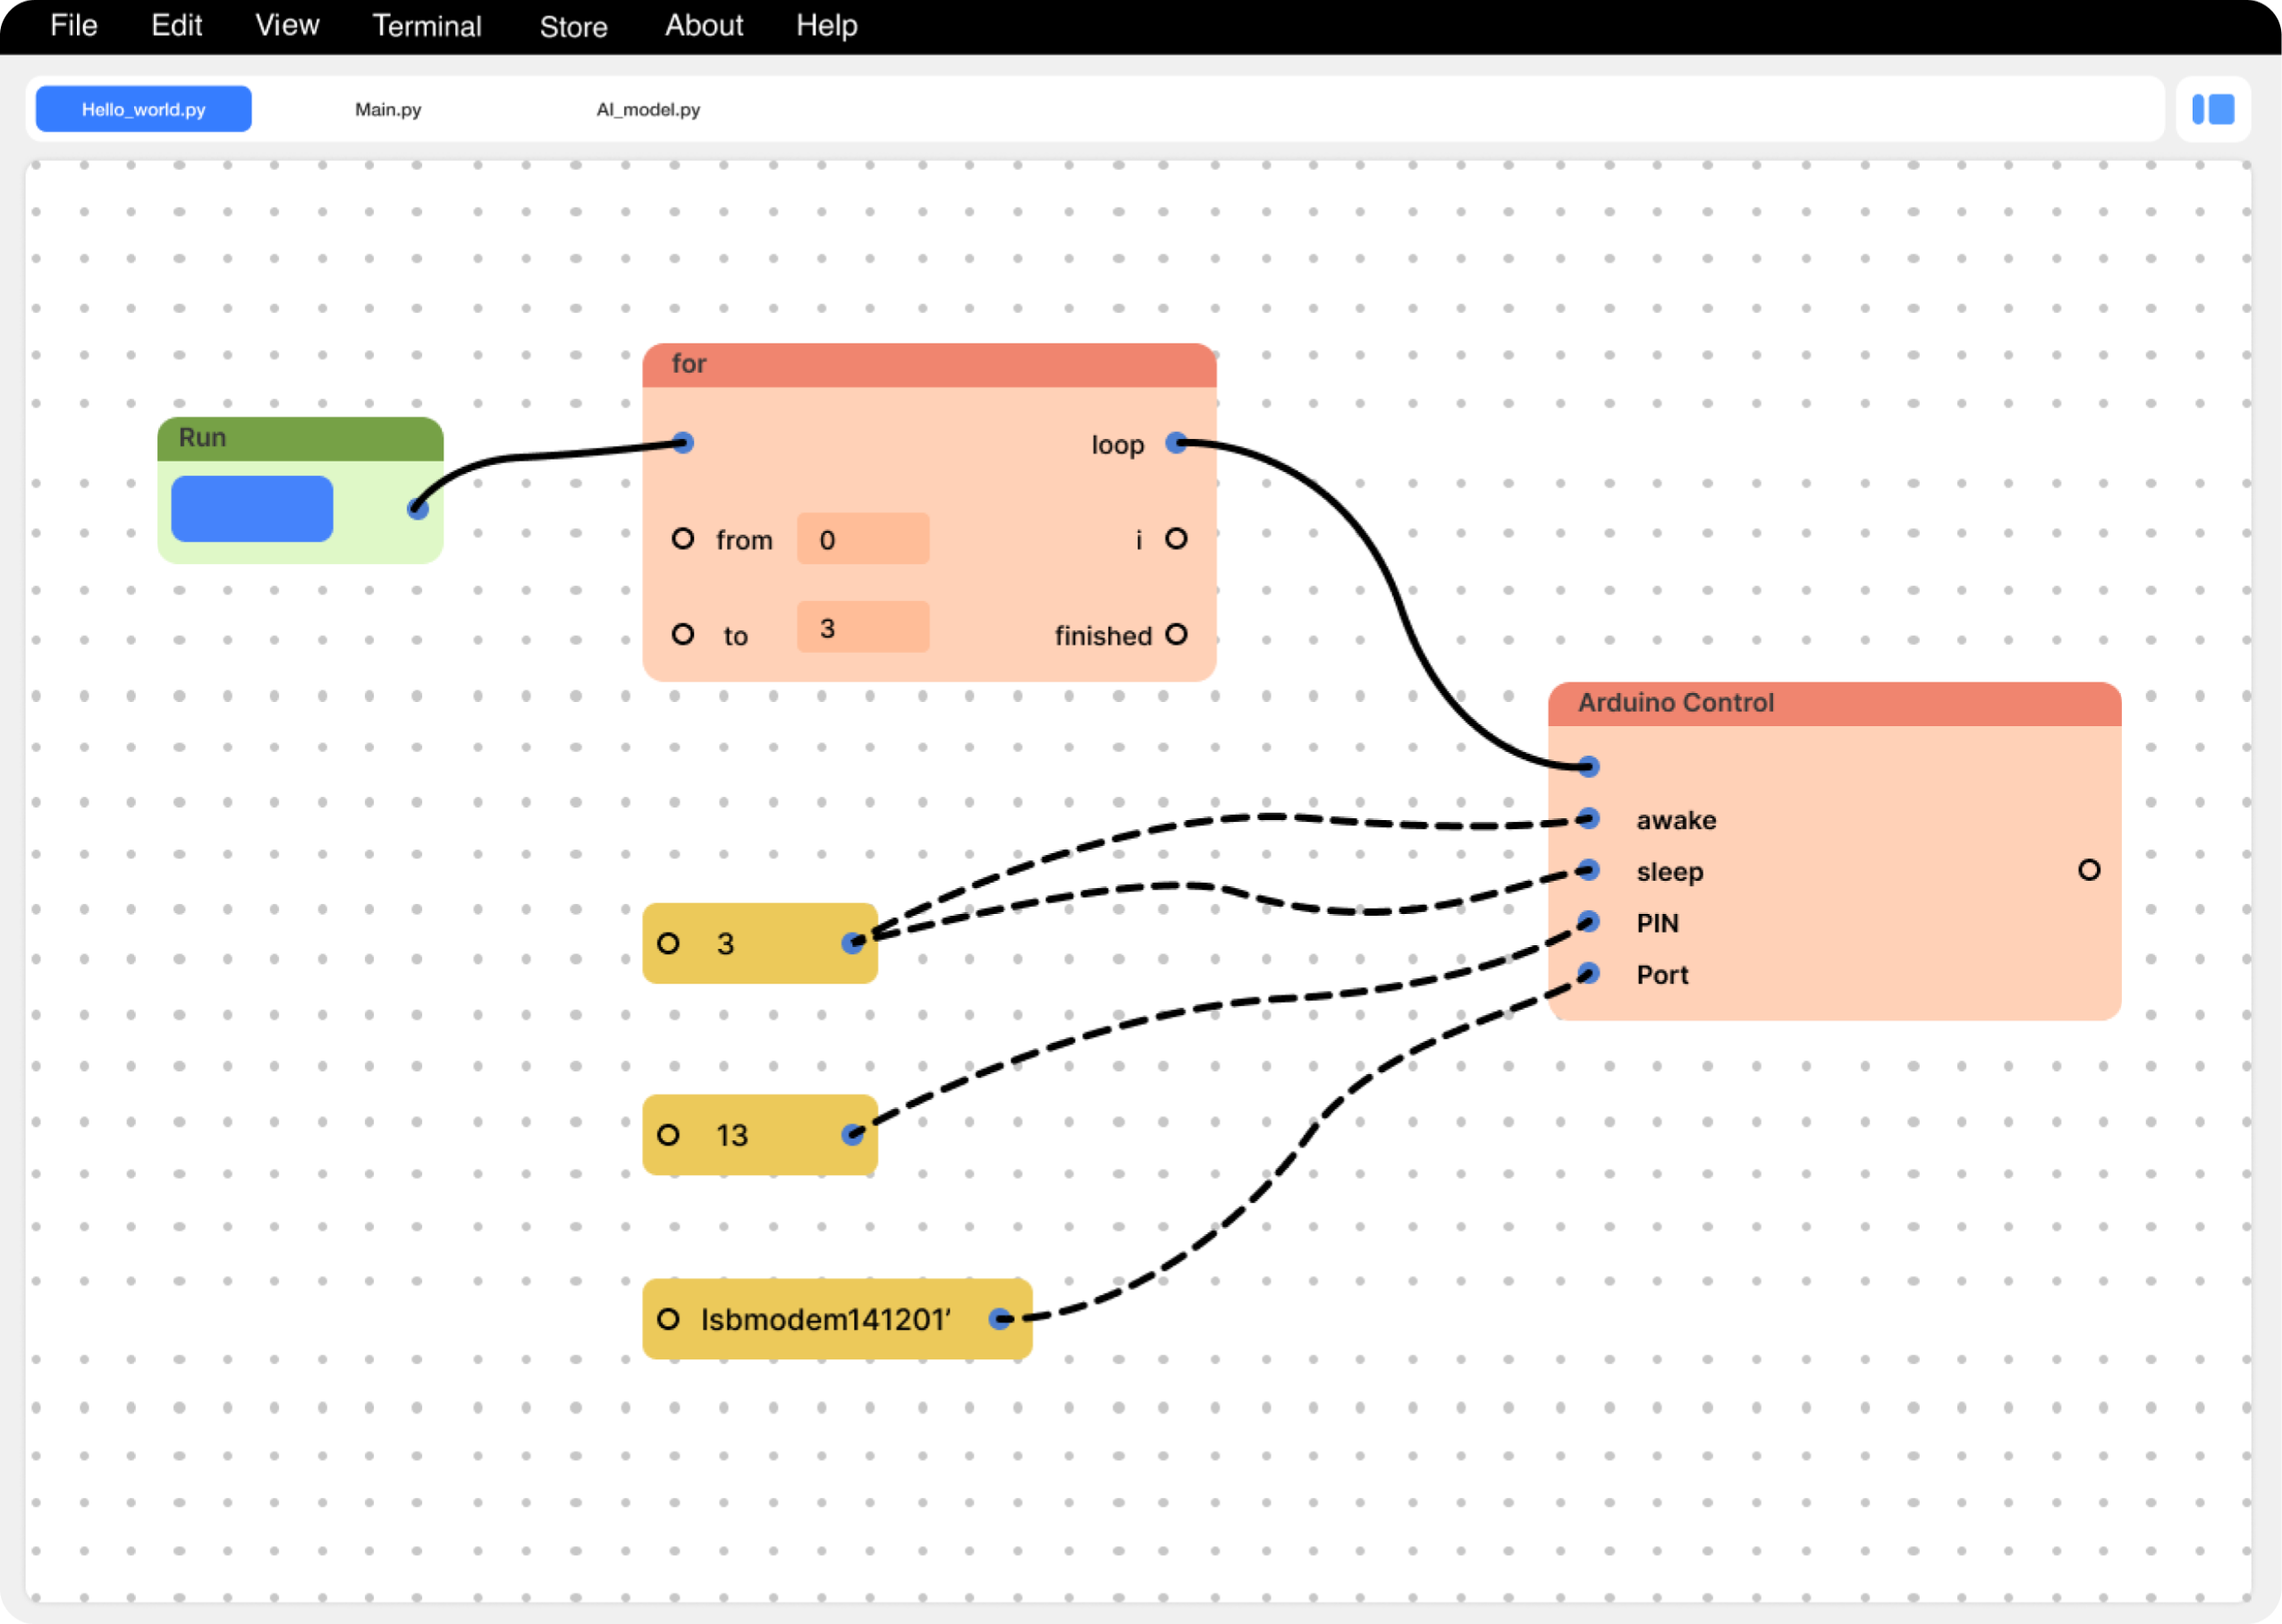Open the Edit menu
Screen dimensions: 2282x1624
point(177,25)
